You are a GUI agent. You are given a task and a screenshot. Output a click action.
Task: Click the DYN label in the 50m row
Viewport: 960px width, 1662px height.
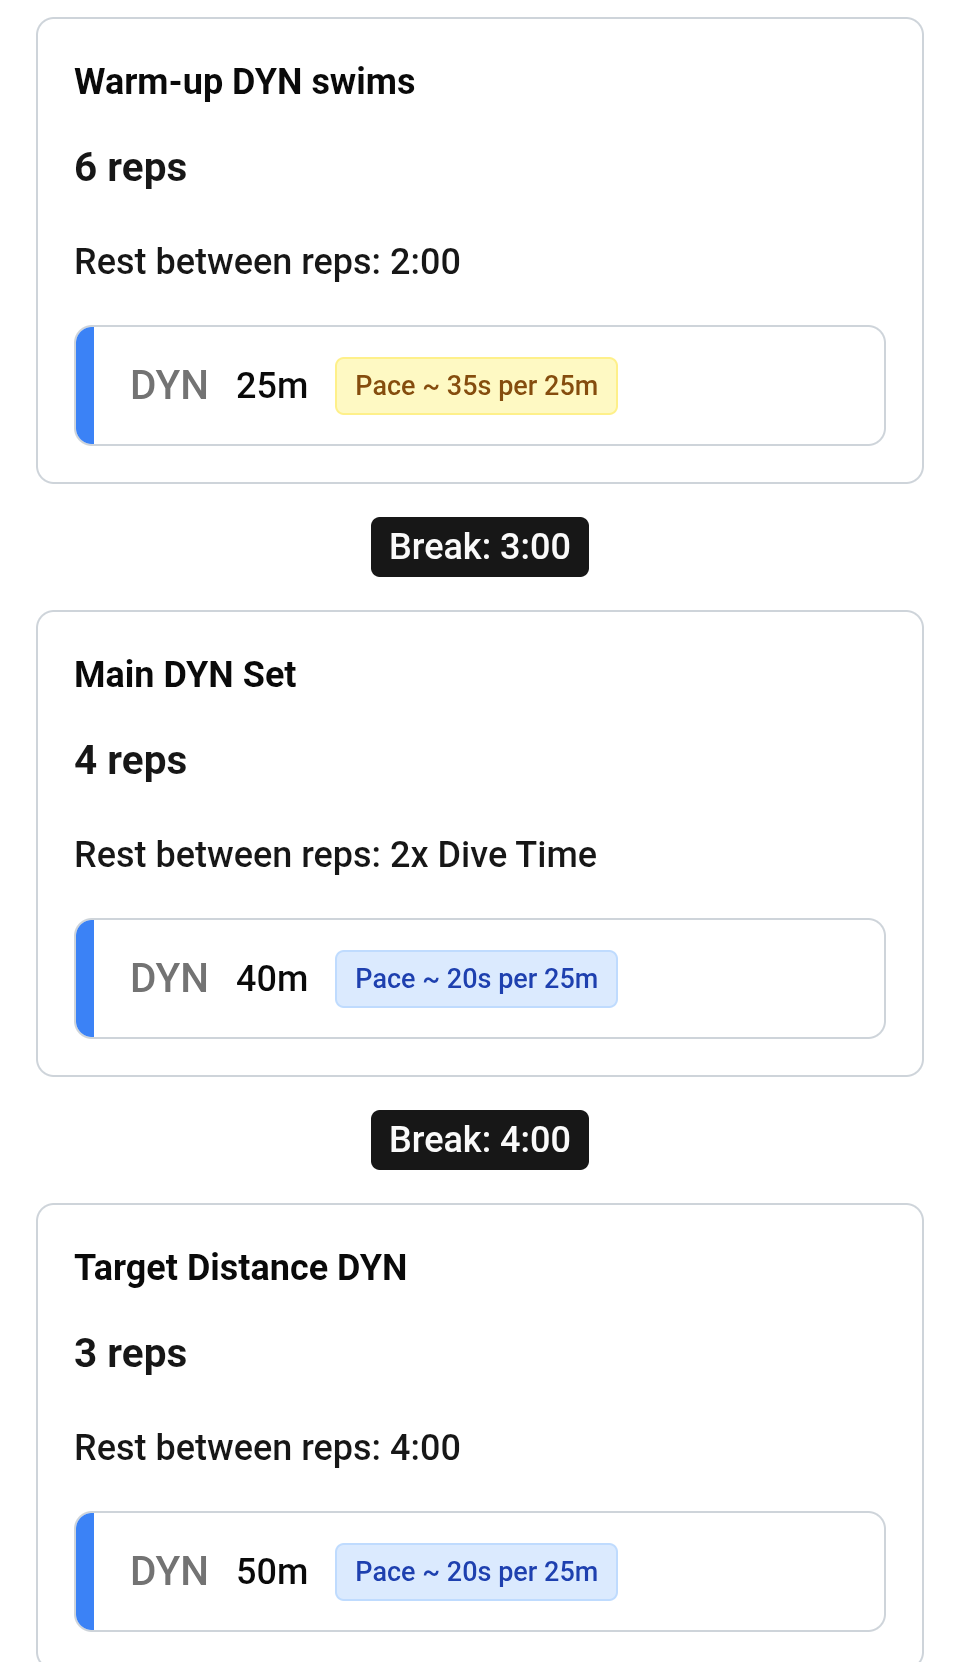point(168,1571)
